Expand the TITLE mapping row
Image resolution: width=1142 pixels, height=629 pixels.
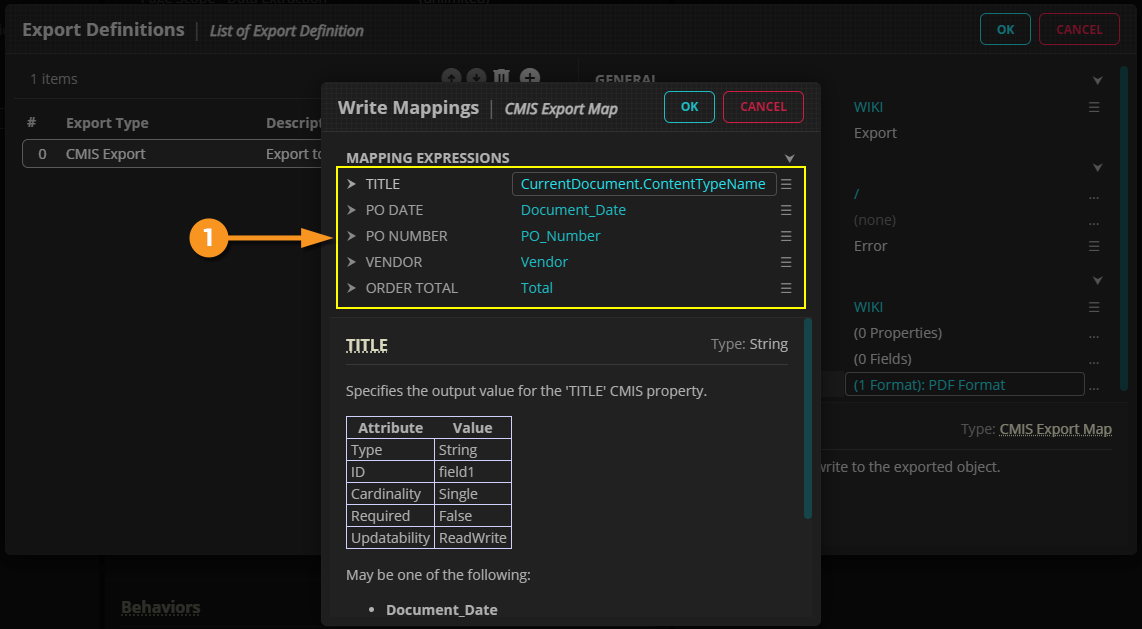(351, 184)
